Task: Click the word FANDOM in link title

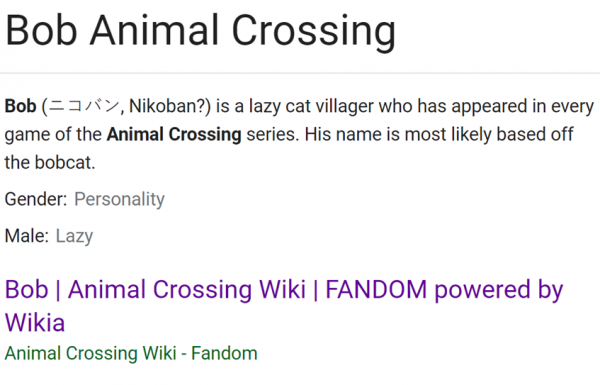Action: (376, 289)
